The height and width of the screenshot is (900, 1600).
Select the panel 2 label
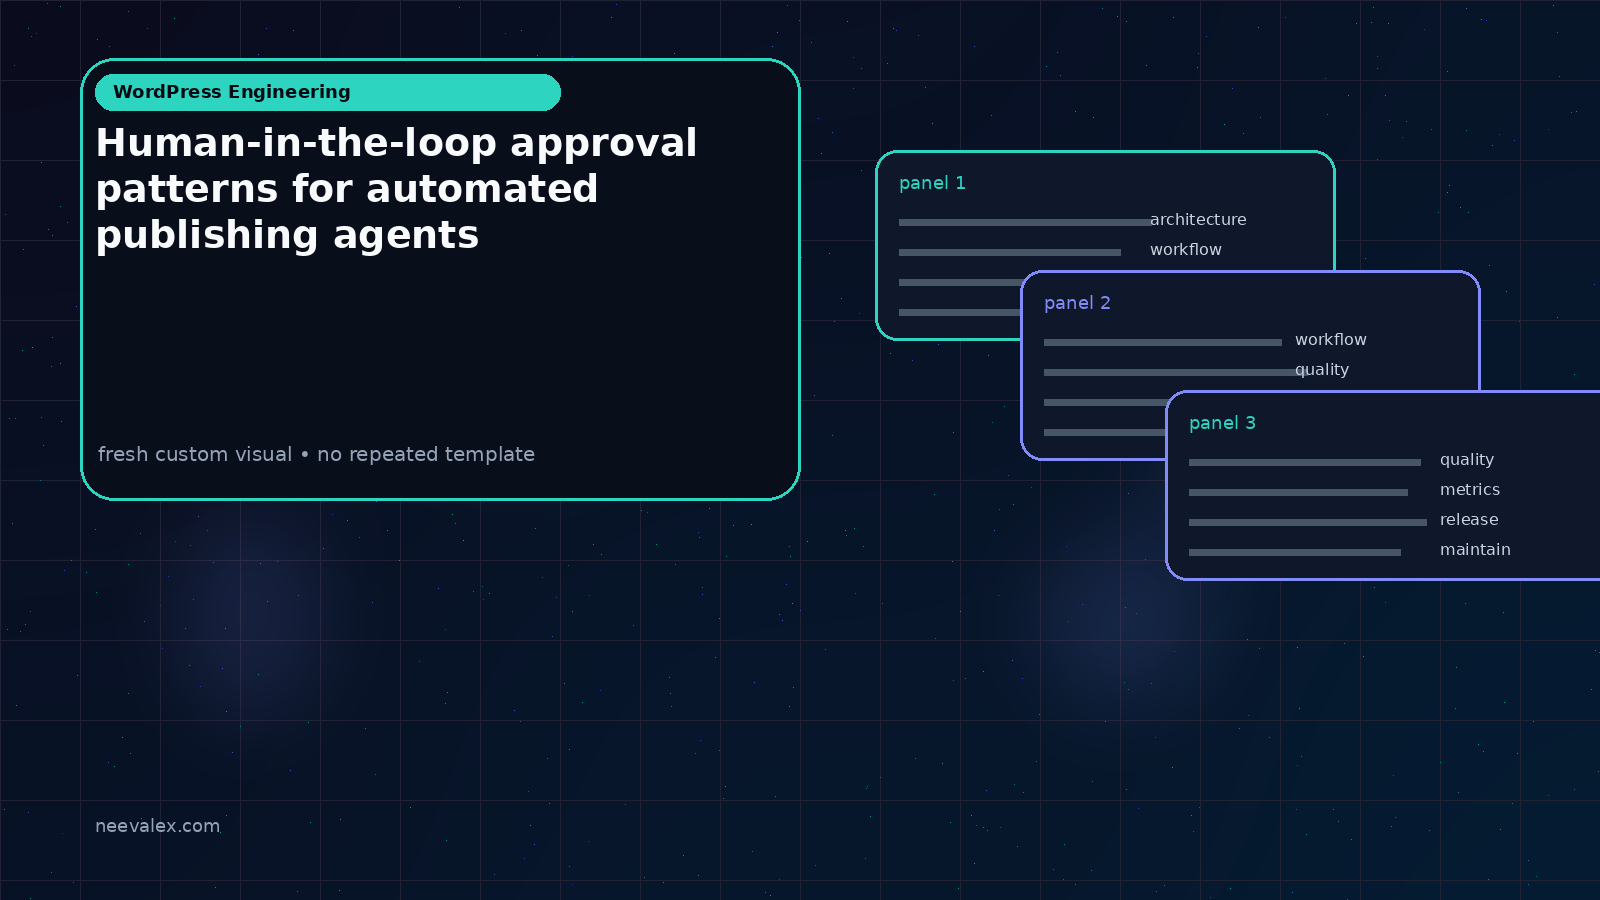click(1077, 303)
